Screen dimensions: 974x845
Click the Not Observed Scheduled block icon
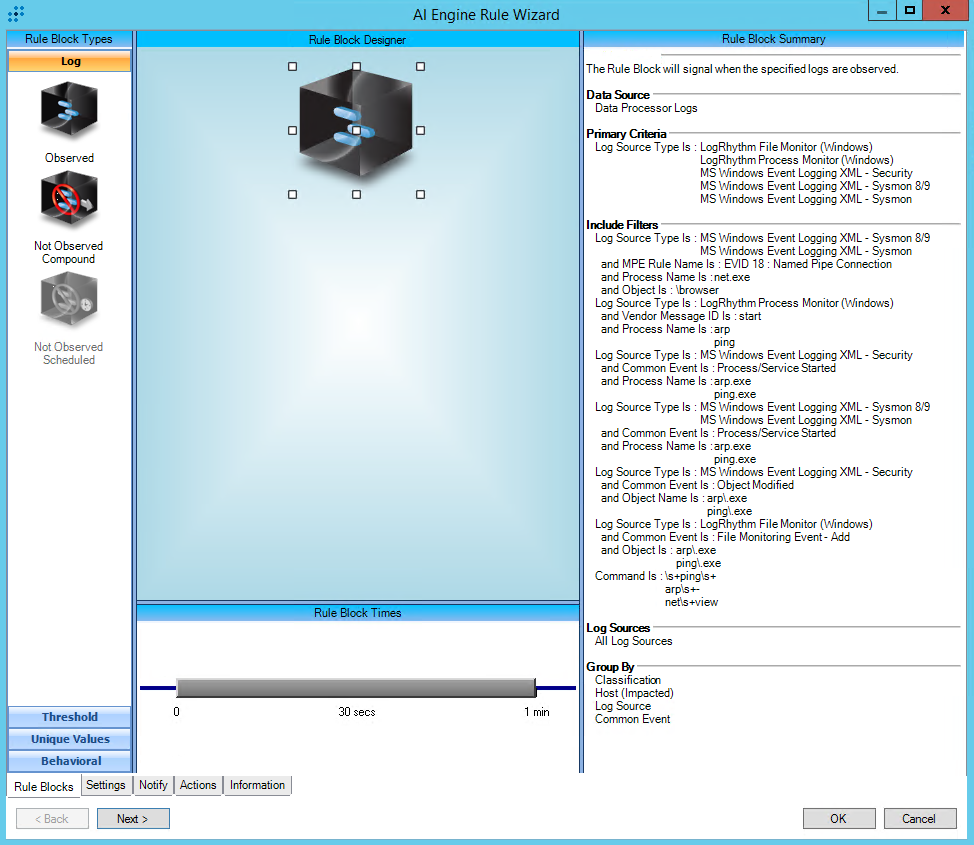(69, 301)
